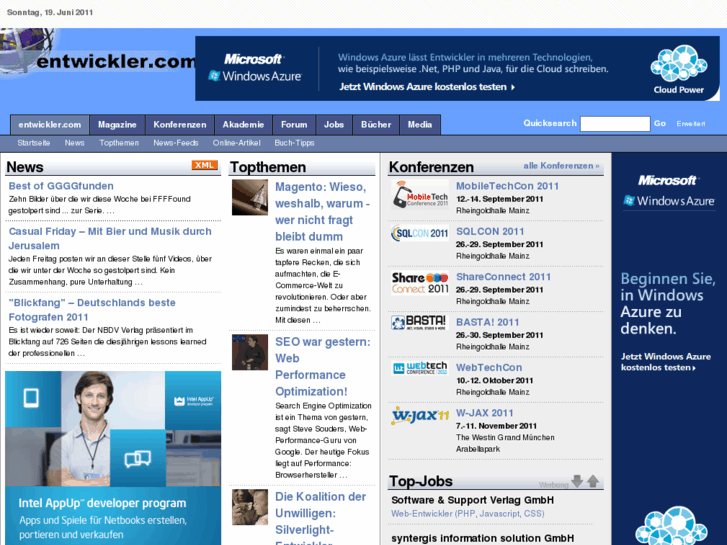Open the Magento Wieso weshalb warum headline
Image resolution: width=727 pixels, height=545 pixels.
point(323,212)
